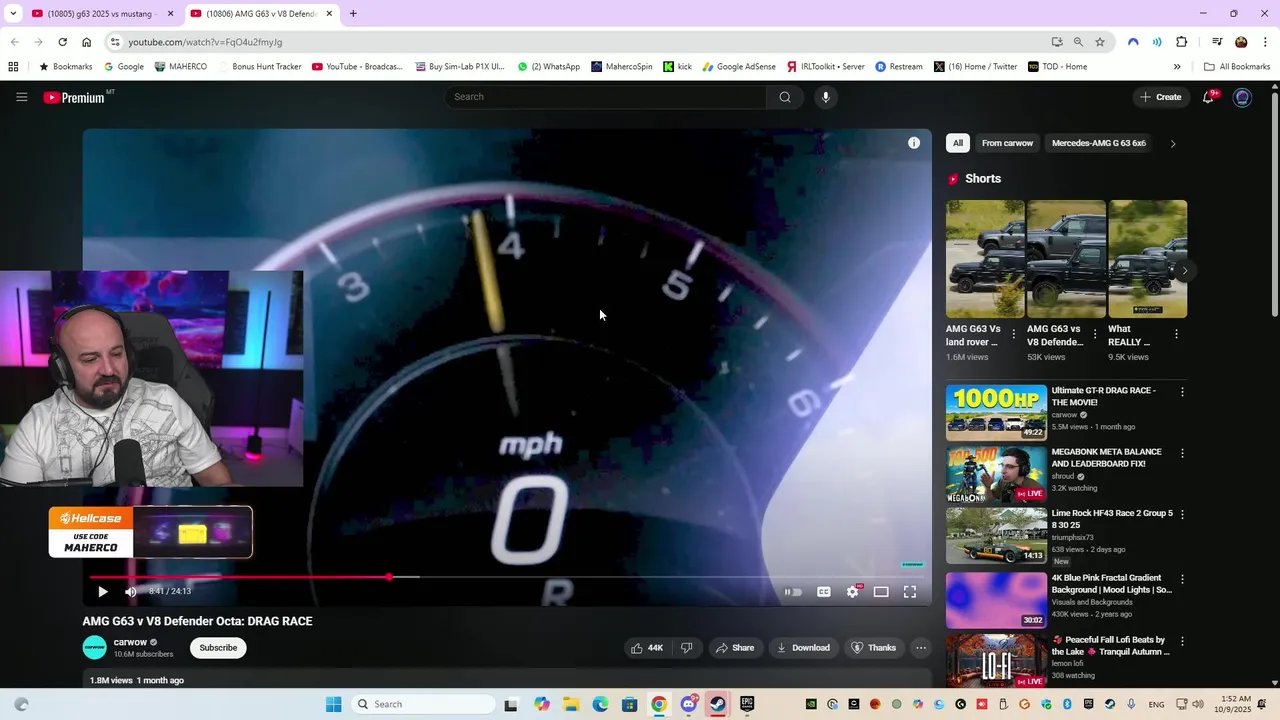The image size is (1280, 720).
Task: Open player settings gear
Action: click(x=853, y=592)
